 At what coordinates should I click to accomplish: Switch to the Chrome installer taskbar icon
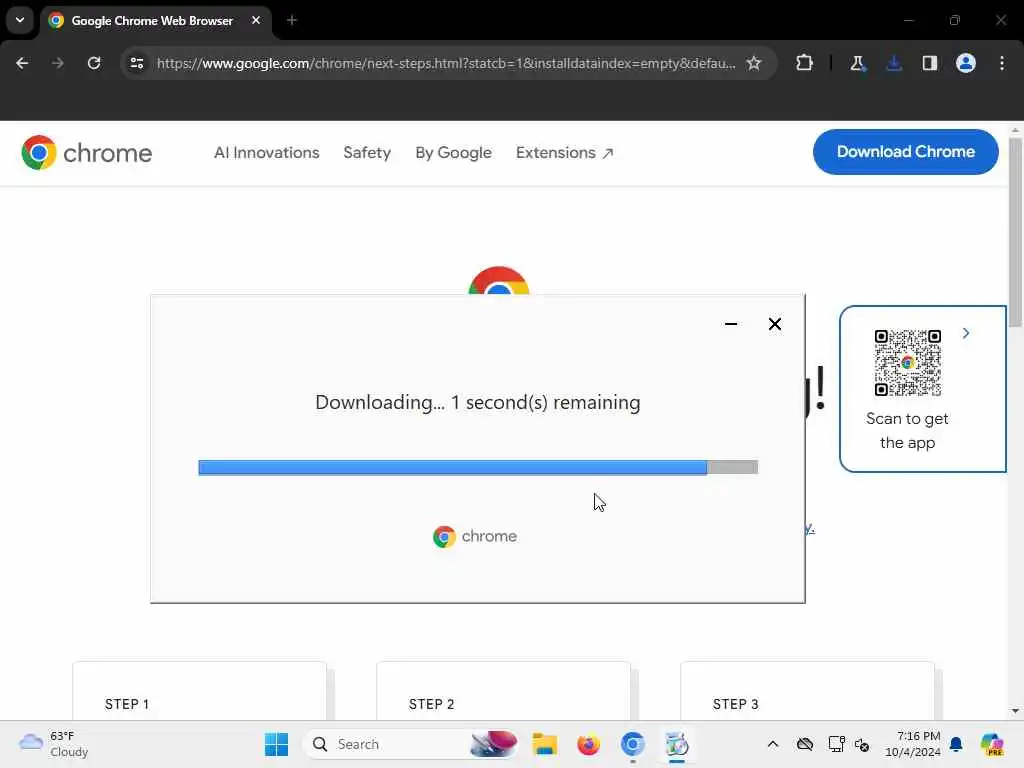(x=677, y=744)
